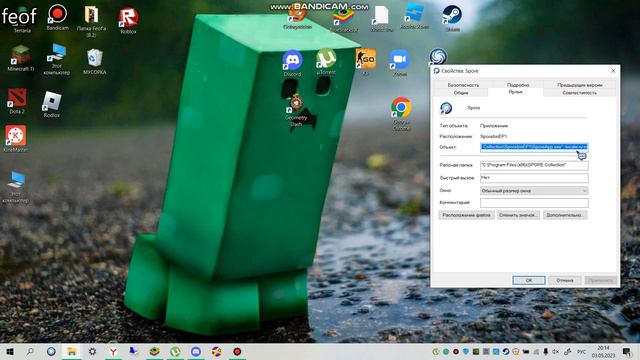Click the Дополнительно button
640x360 pixels.
click(565, 215)
